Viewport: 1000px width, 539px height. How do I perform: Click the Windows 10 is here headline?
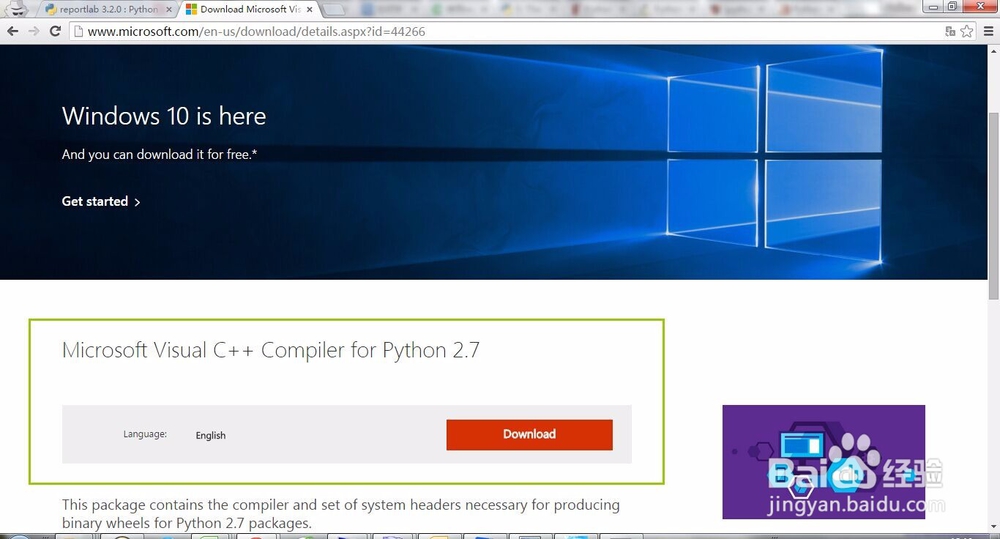tap(164, 116)
